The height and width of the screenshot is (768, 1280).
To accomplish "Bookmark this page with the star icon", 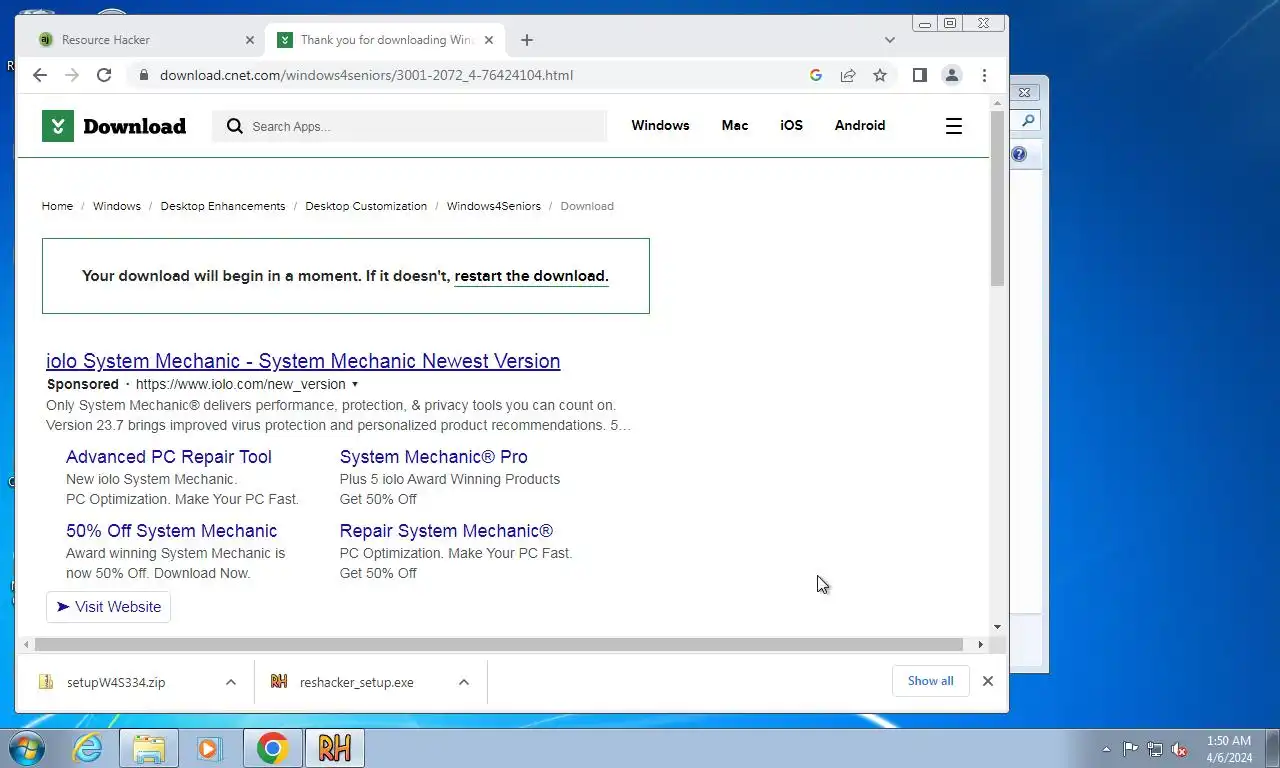I will pyautogui.click(x=880, y=75).
